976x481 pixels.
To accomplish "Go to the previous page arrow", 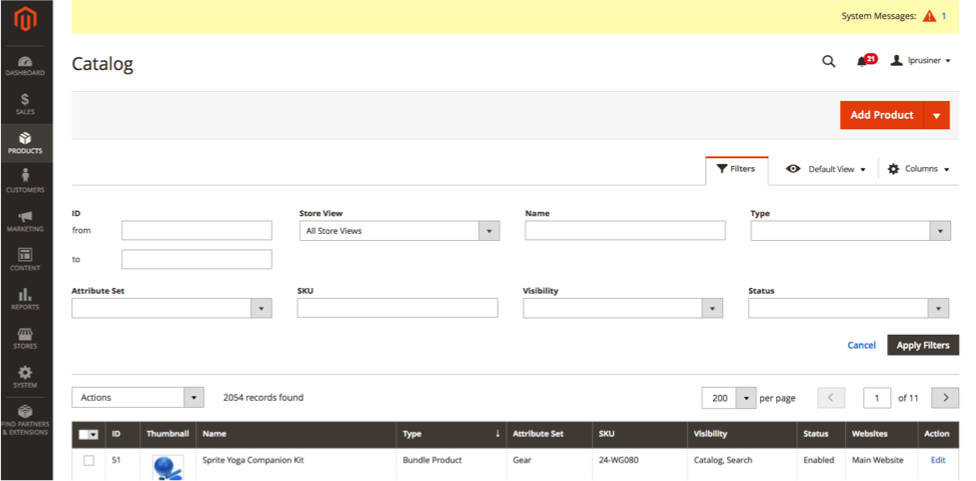I will (x=831, y=398).
